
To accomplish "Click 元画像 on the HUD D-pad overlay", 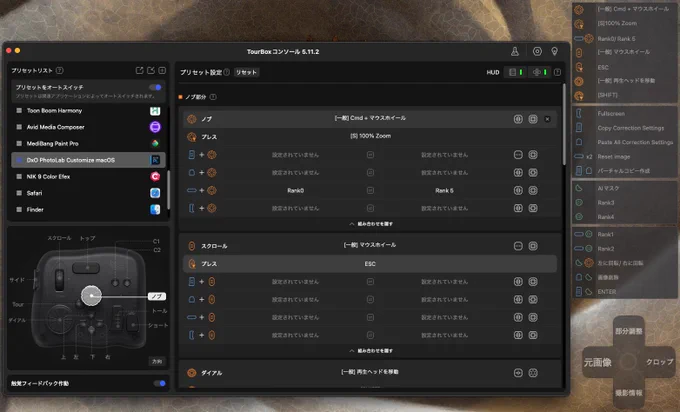I will 598,362.
